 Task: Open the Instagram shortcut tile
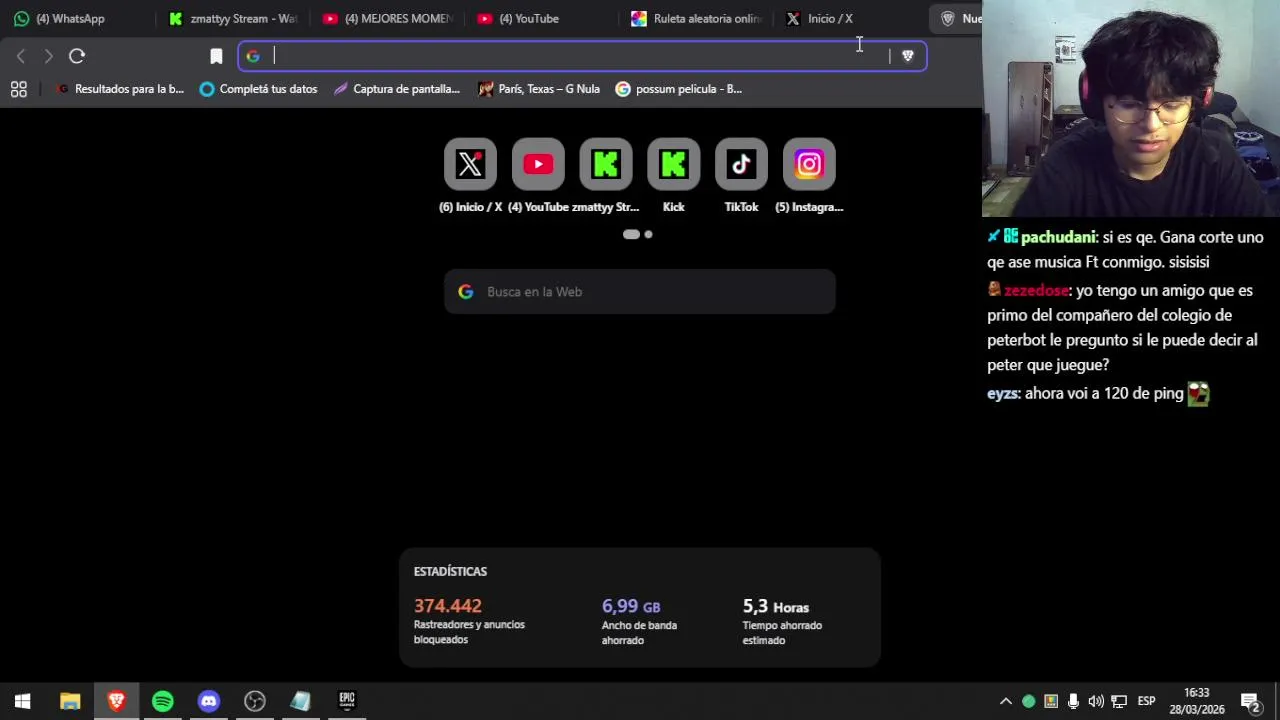[809, 164]
